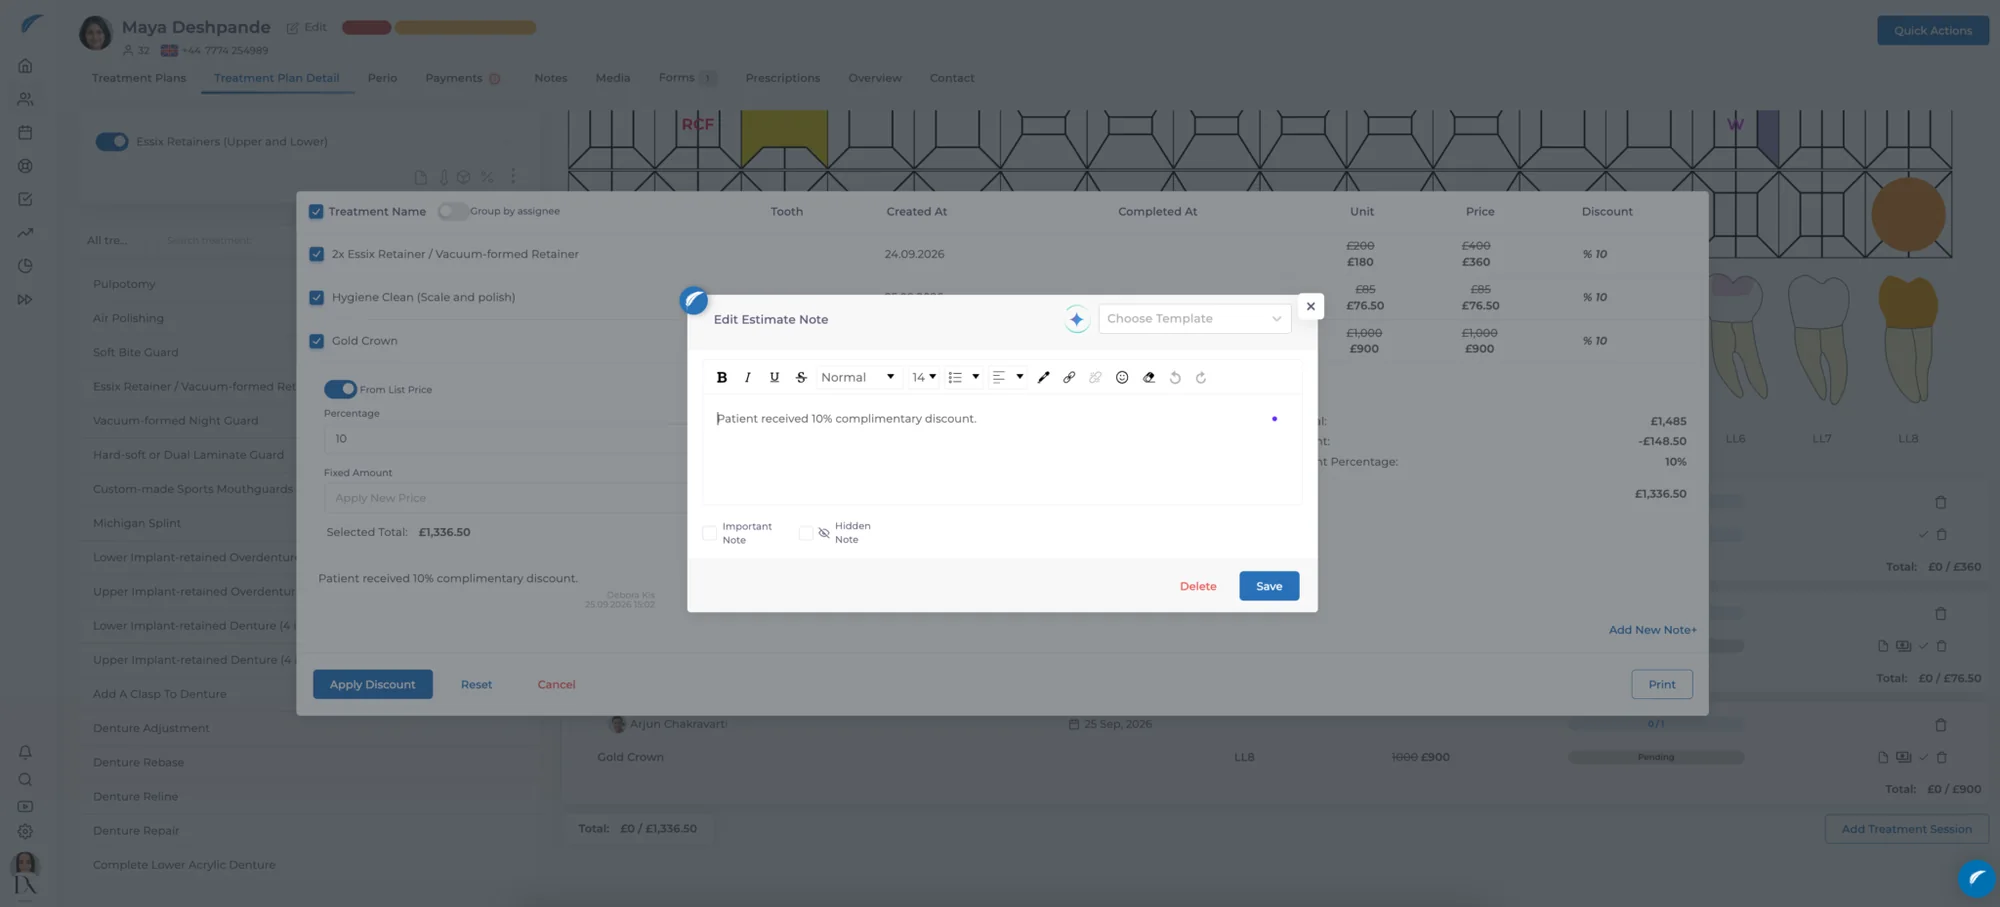Image resolution: width=2000 pixels, height=907 pixels.
Task: Open the patients icon in left sidebar
Action: point(25,99)
